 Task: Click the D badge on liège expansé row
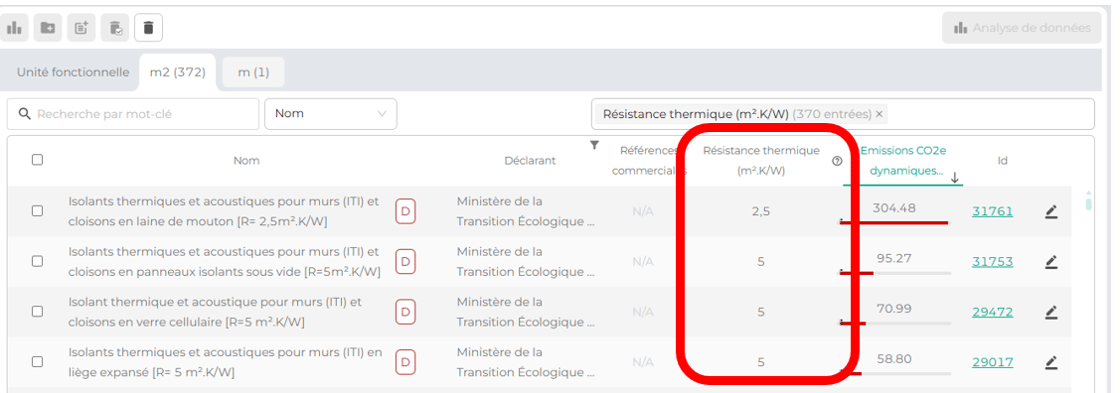406,363
